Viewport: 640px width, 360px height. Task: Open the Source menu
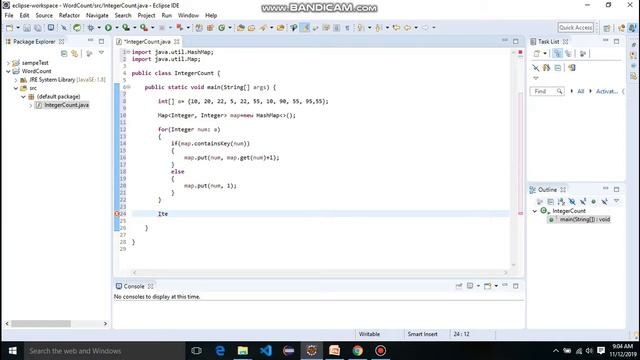(x=44, y=16)
